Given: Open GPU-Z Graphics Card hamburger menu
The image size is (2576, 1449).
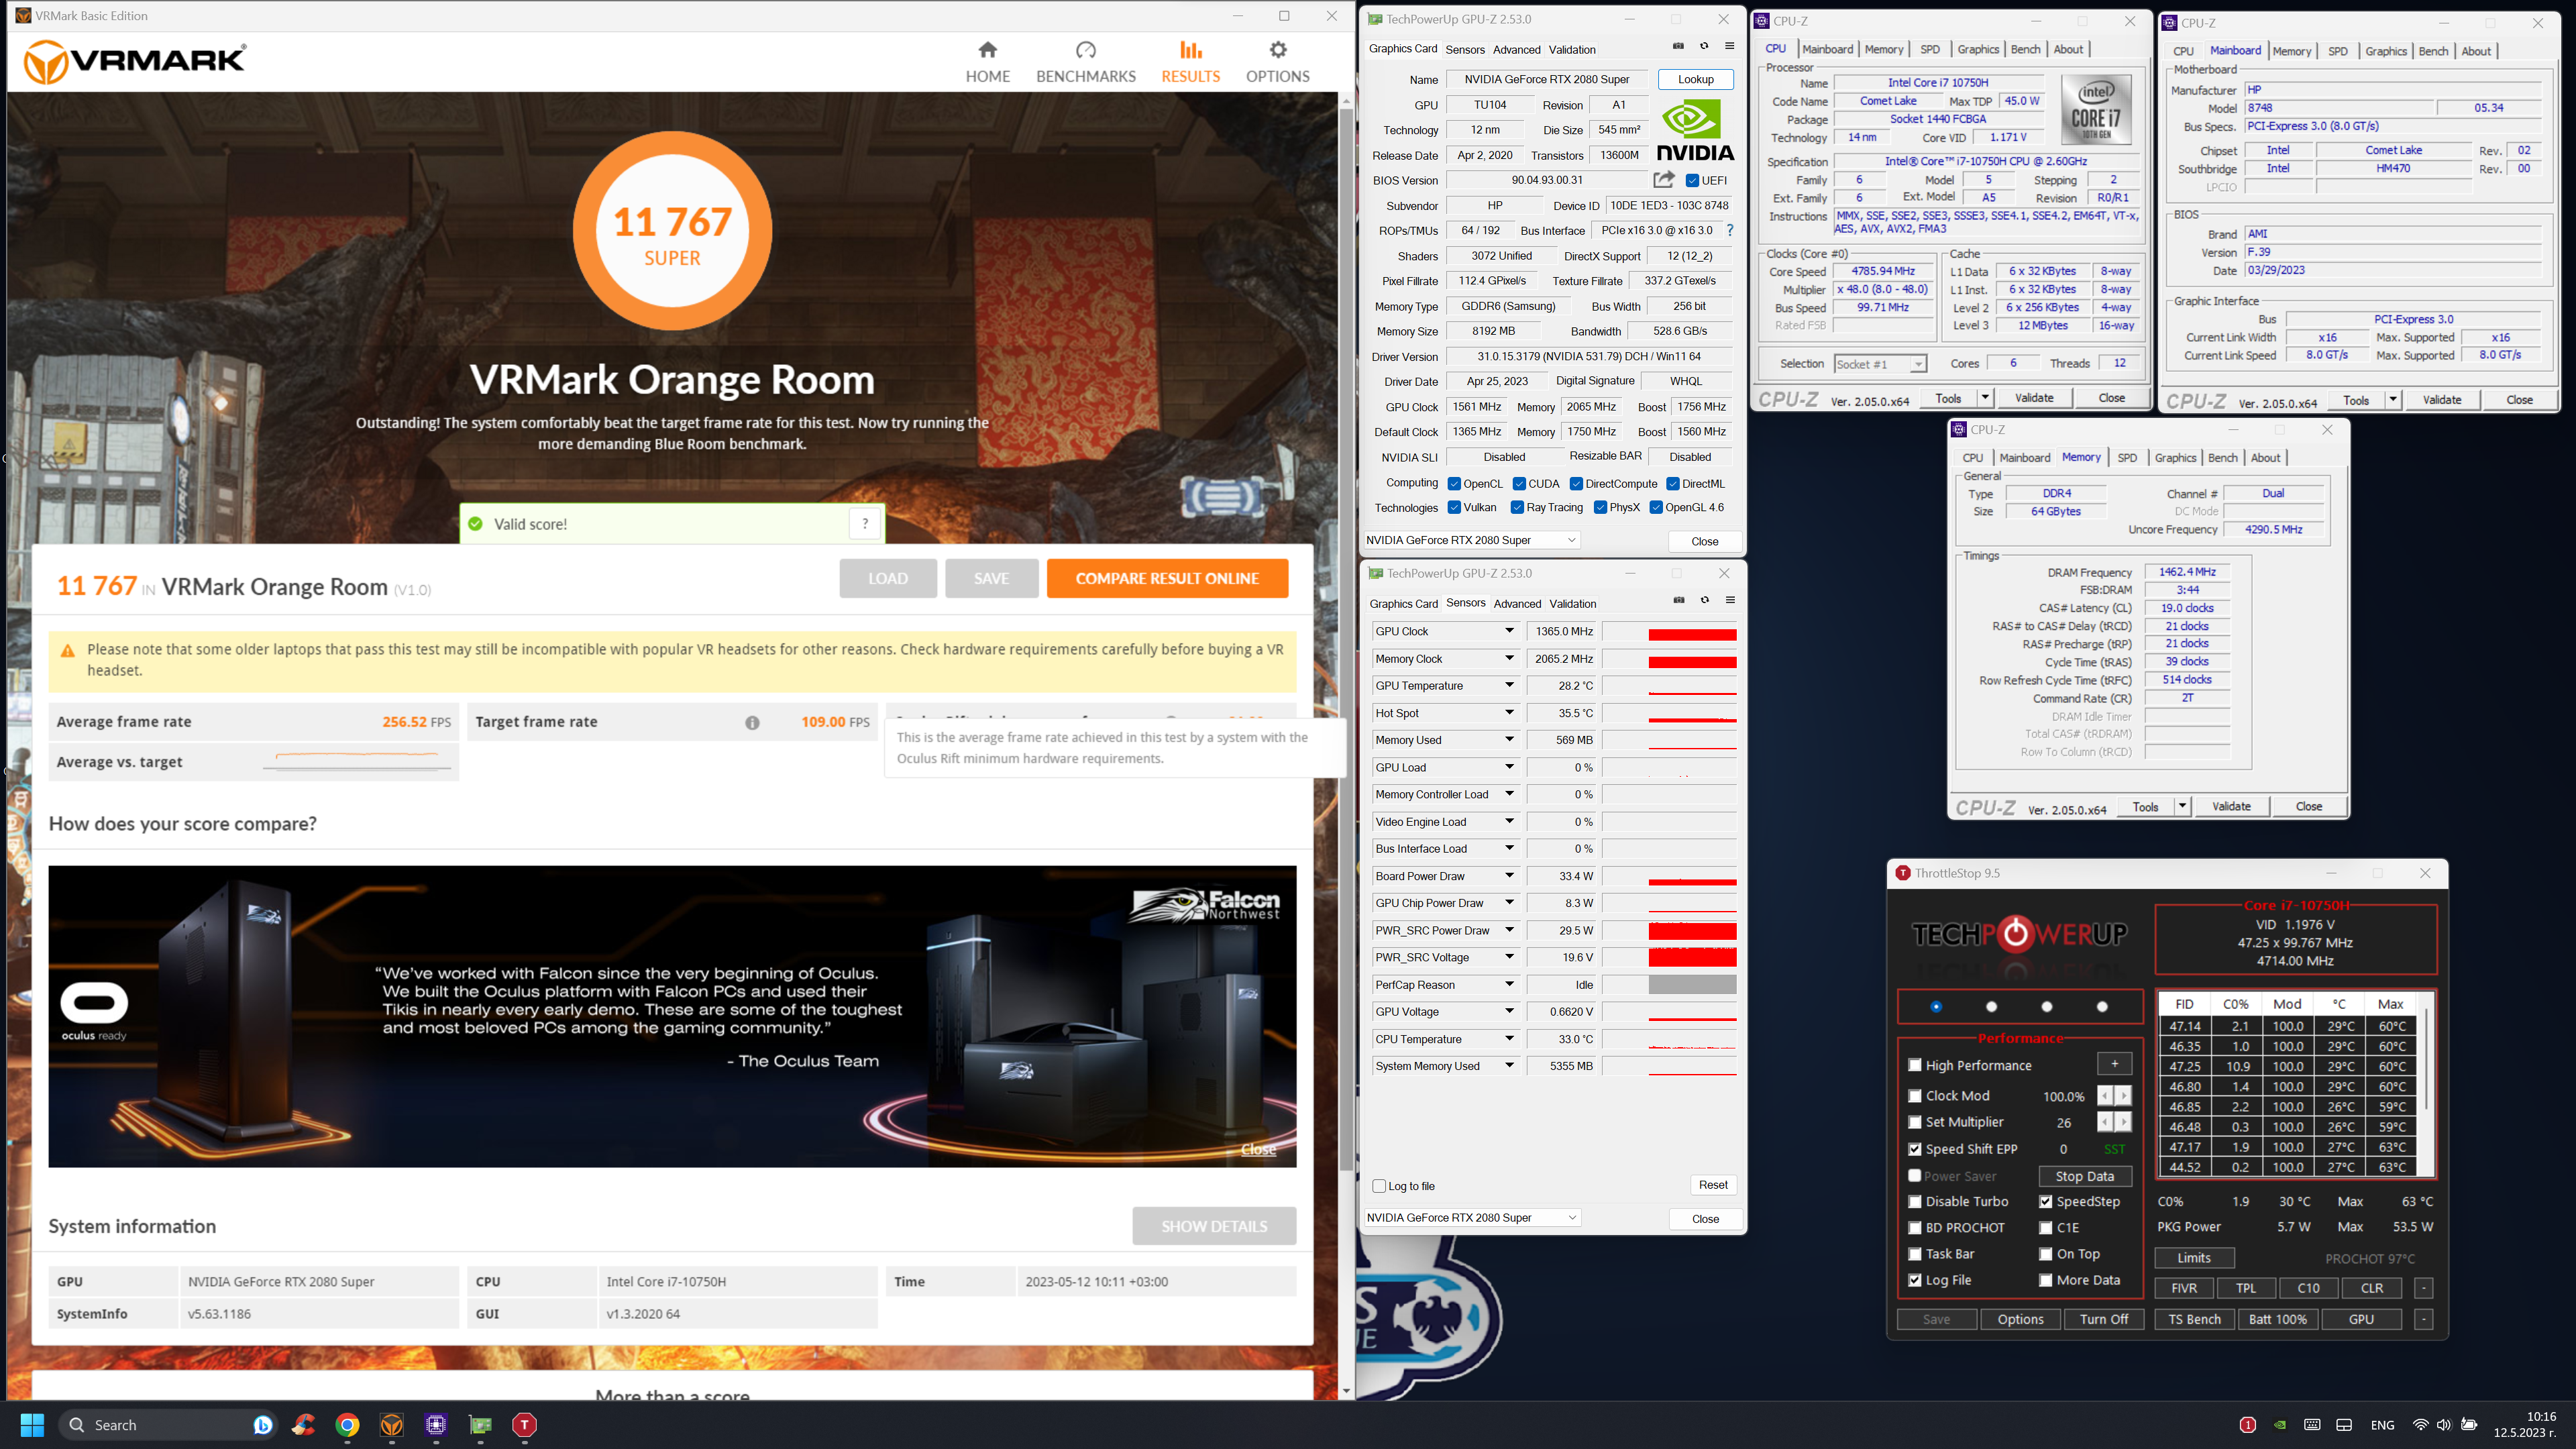Looking at the screenshot, I should tap(1729, 46).
